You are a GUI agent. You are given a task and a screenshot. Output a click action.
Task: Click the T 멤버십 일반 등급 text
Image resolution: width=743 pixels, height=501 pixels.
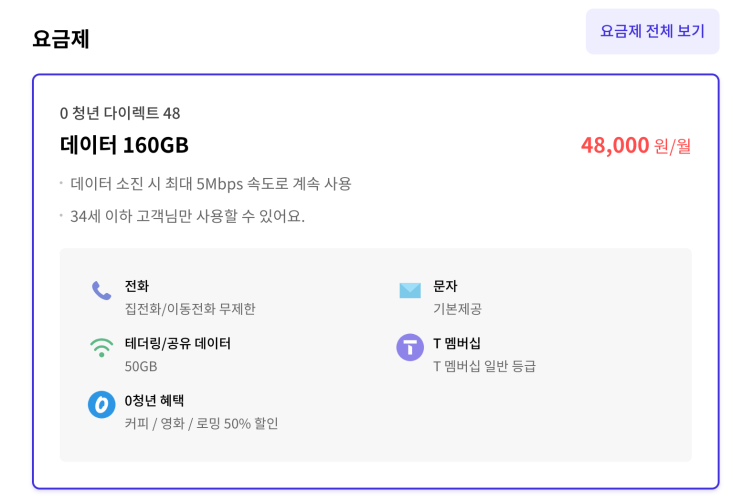pos(484,366)
